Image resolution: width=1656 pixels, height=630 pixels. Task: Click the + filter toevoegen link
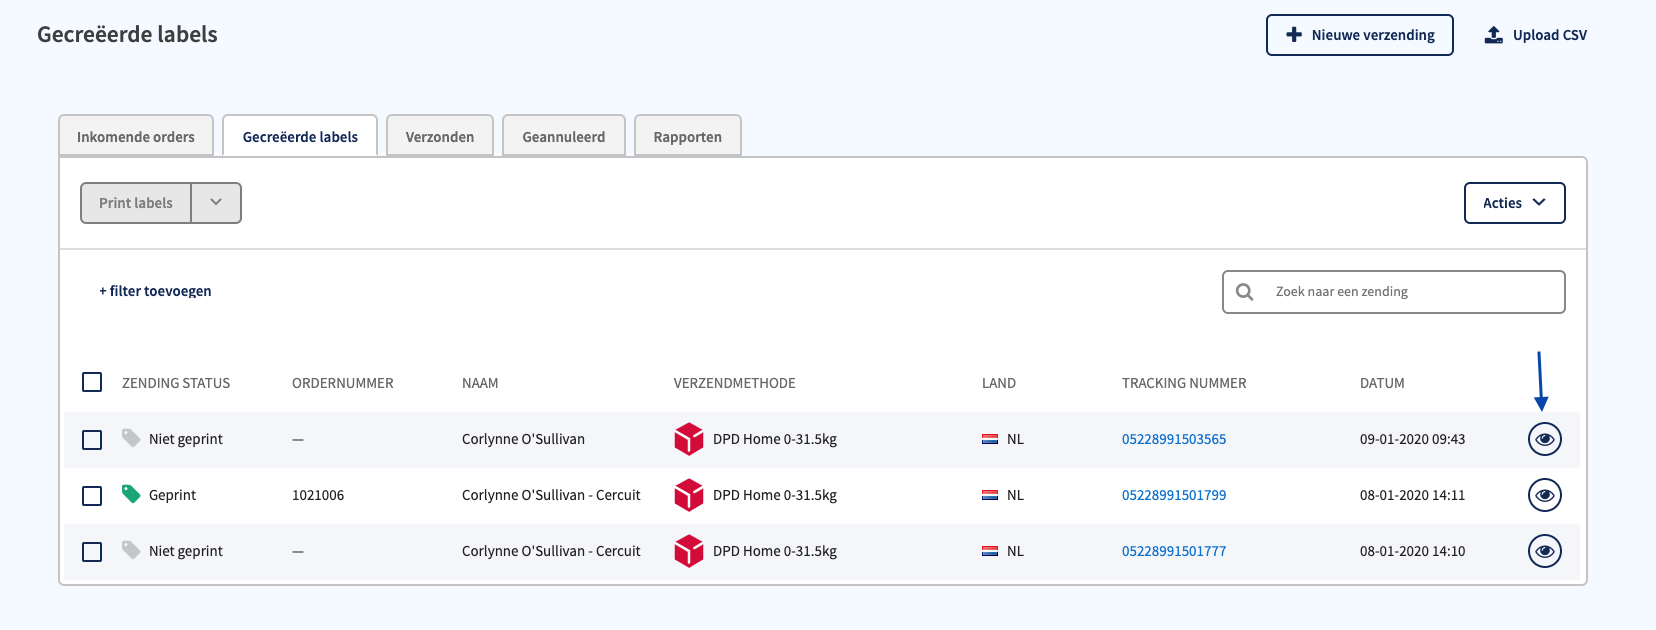[x=155, y=291]
